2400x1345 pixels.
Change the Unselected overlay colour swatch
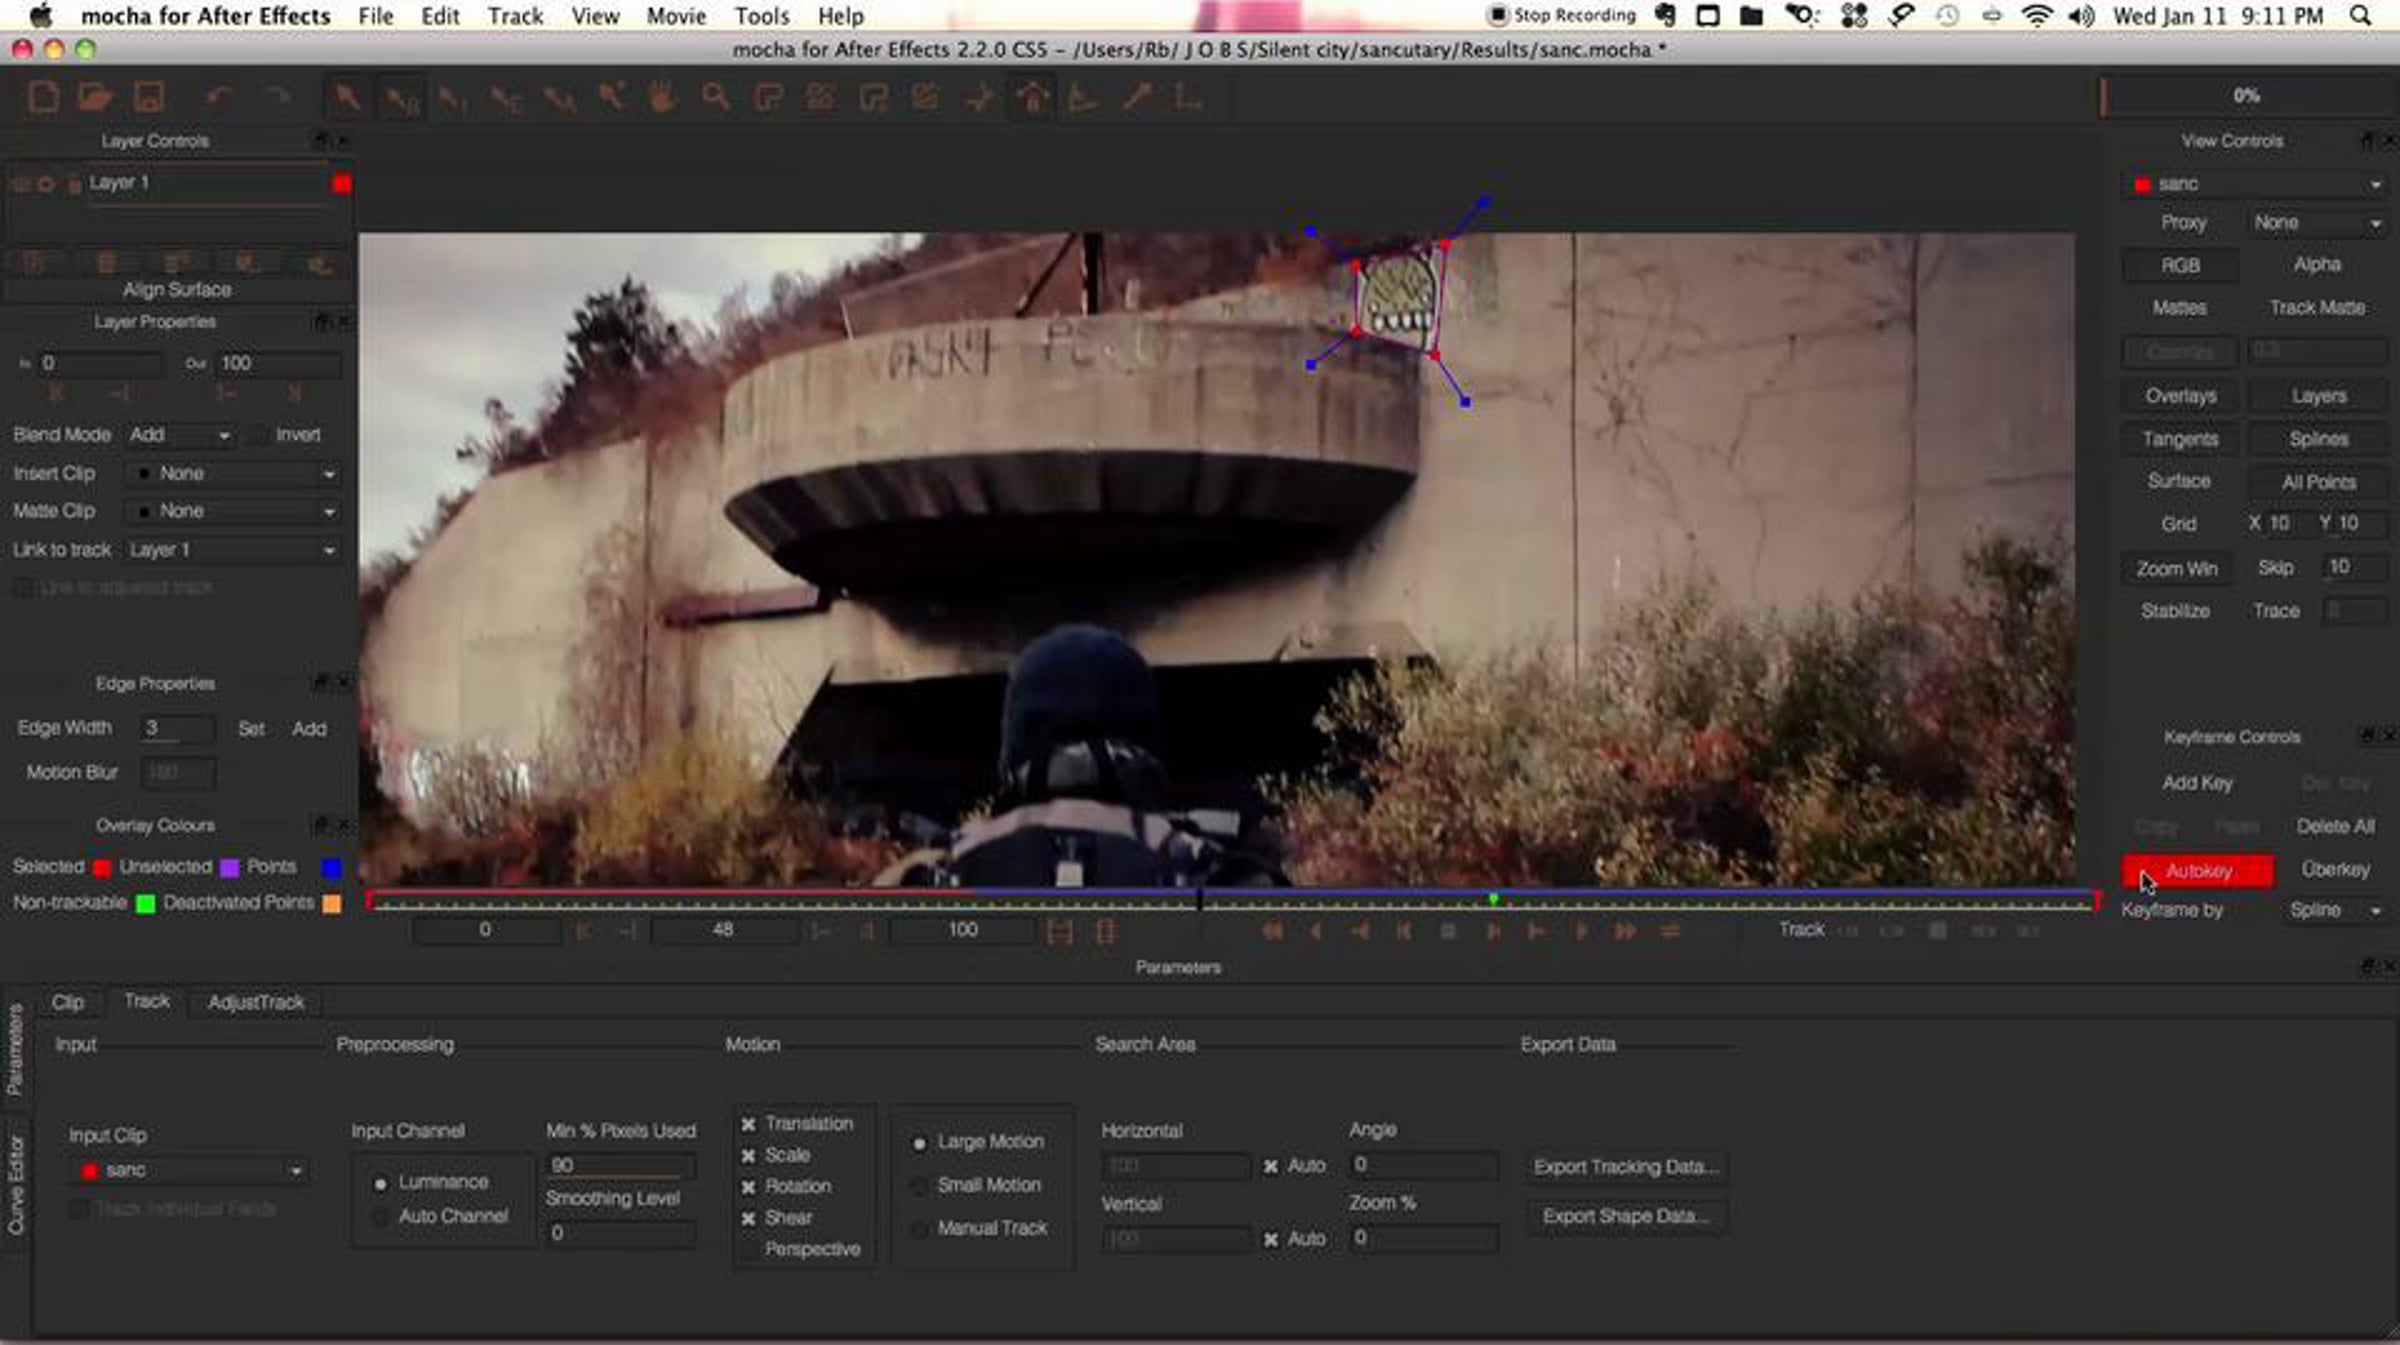(229, 868)
